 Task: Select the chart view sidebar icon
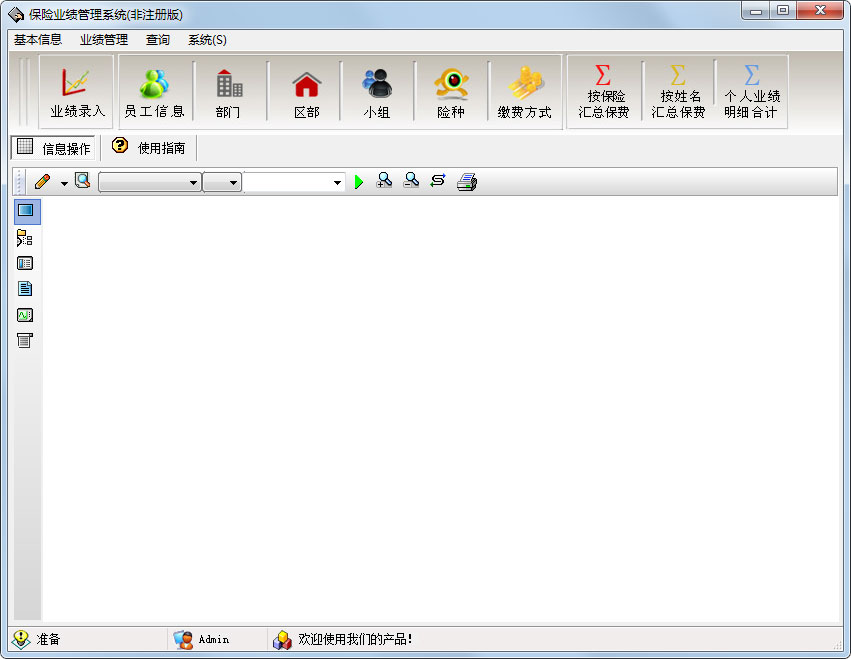[25, 315]
